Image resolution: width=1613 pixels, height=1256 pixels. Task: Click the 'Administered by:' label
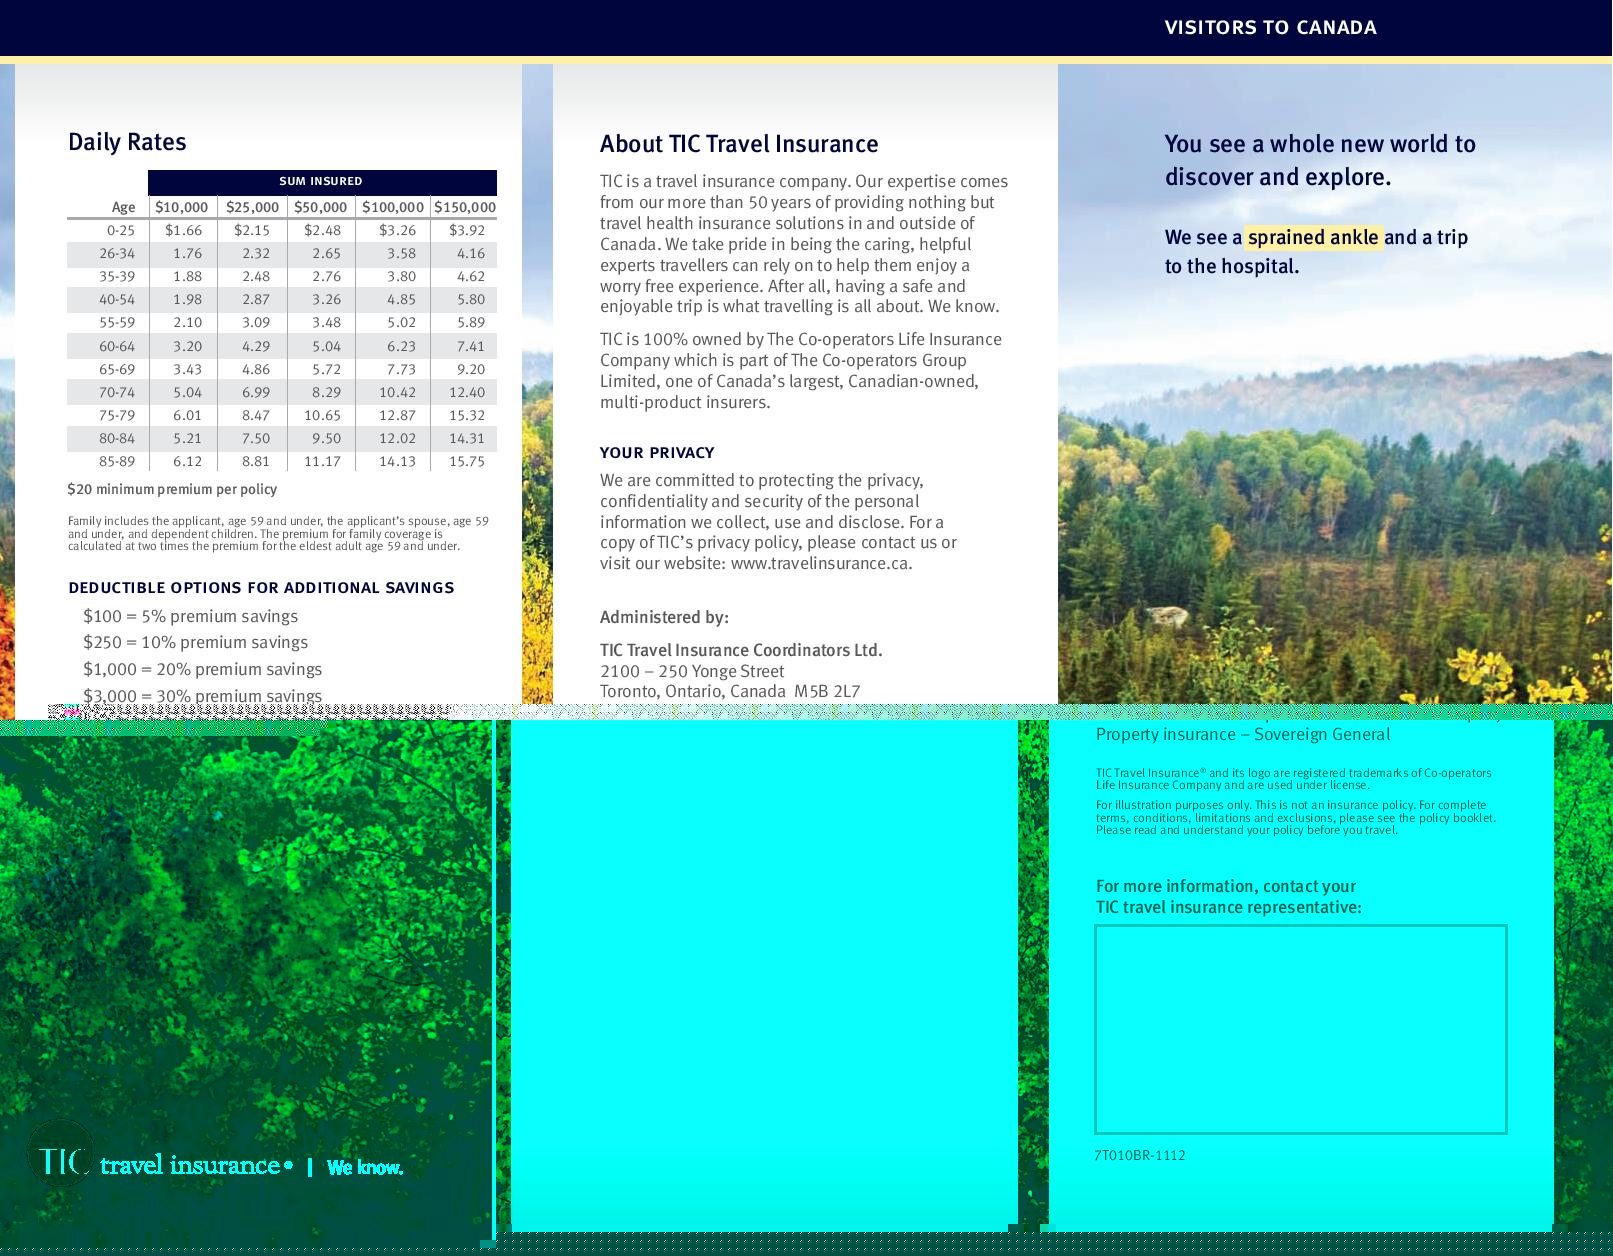(664, 618)
